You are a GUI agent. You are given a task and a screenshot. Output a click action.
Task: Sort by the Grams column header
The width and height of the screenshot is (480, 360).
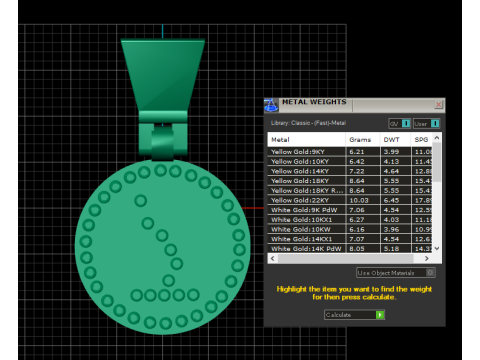362,140
